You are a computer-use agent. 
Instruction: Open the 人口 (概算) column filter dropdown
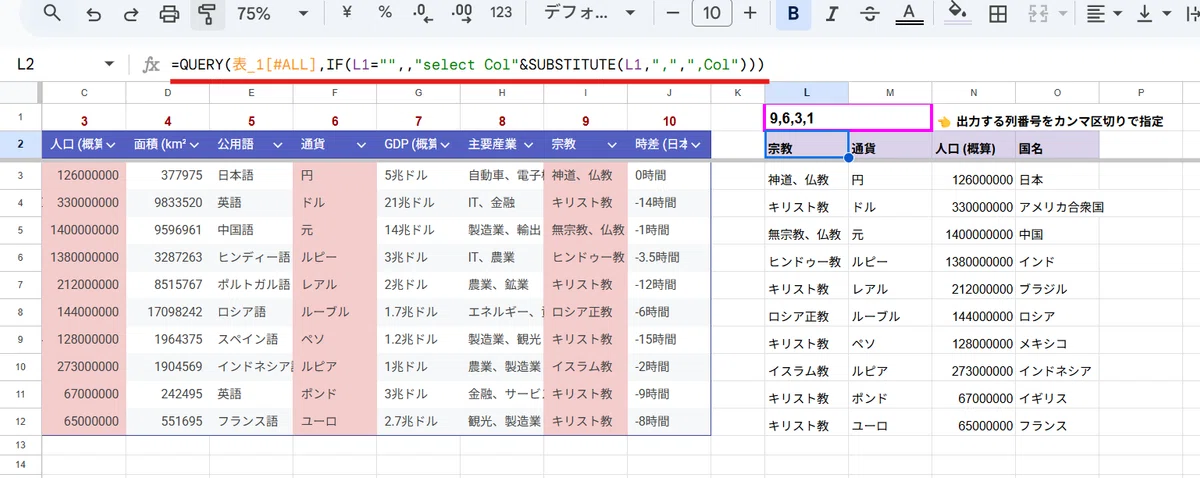point(112,144)
